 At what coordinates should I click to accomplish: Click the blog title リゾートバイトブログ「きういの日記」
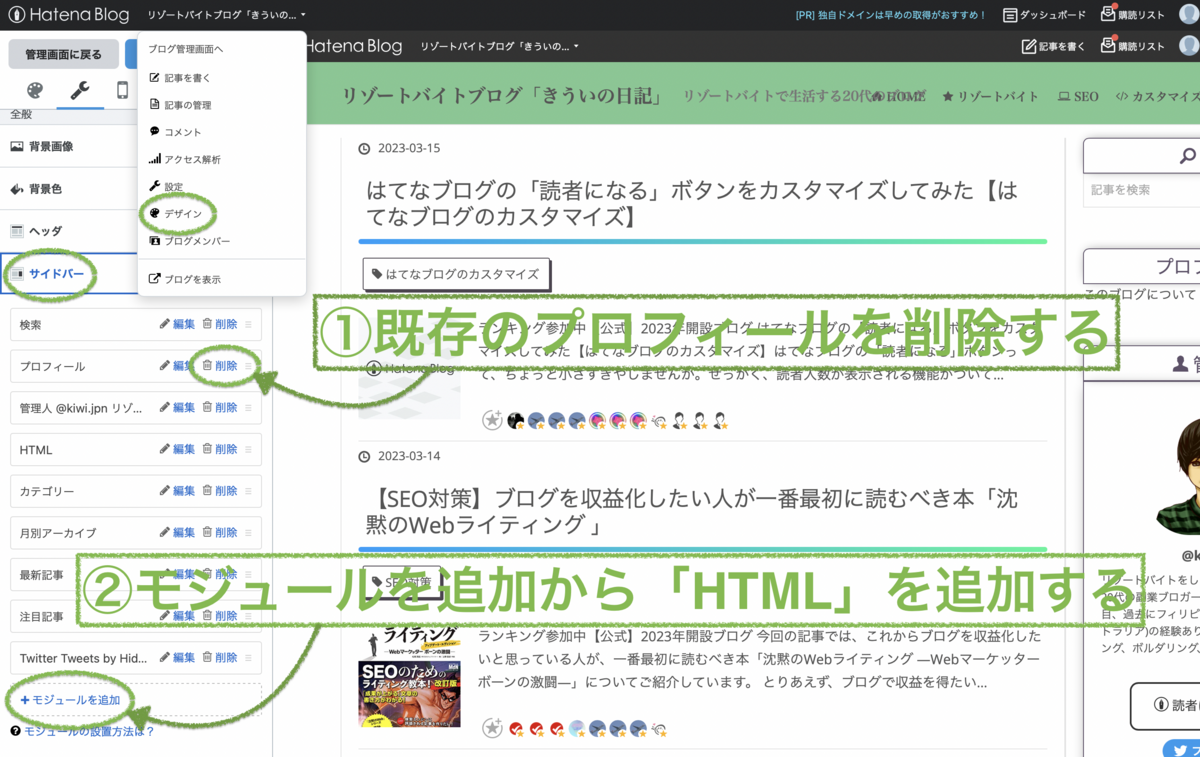503,96
